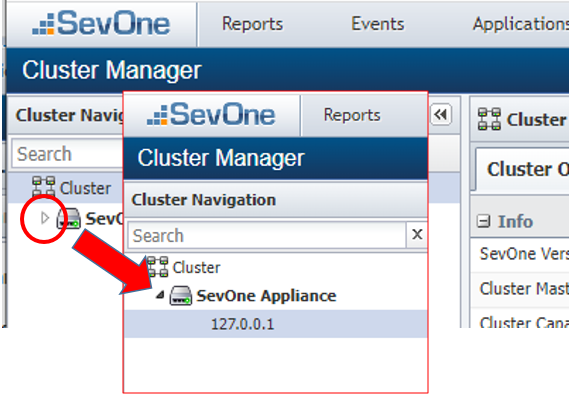Screen dimensions: 571x394
Task: Select the SevOne Appliance tree node label
Action: [266, 296]
